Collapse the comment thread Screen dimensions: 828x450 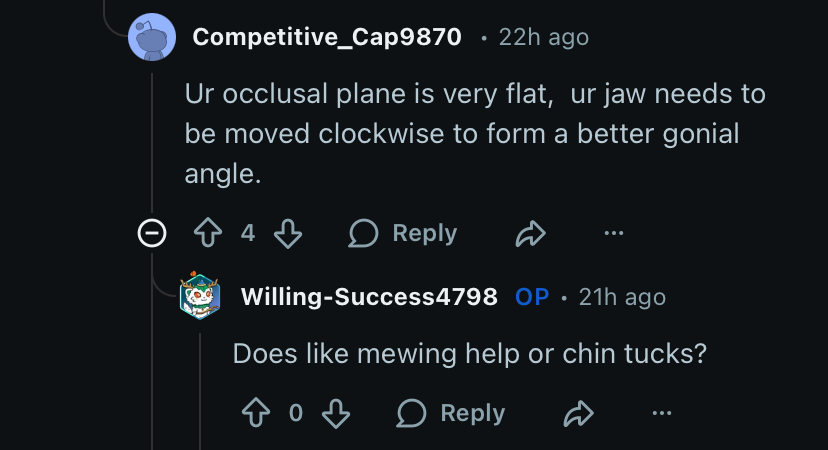coord(152,234)
